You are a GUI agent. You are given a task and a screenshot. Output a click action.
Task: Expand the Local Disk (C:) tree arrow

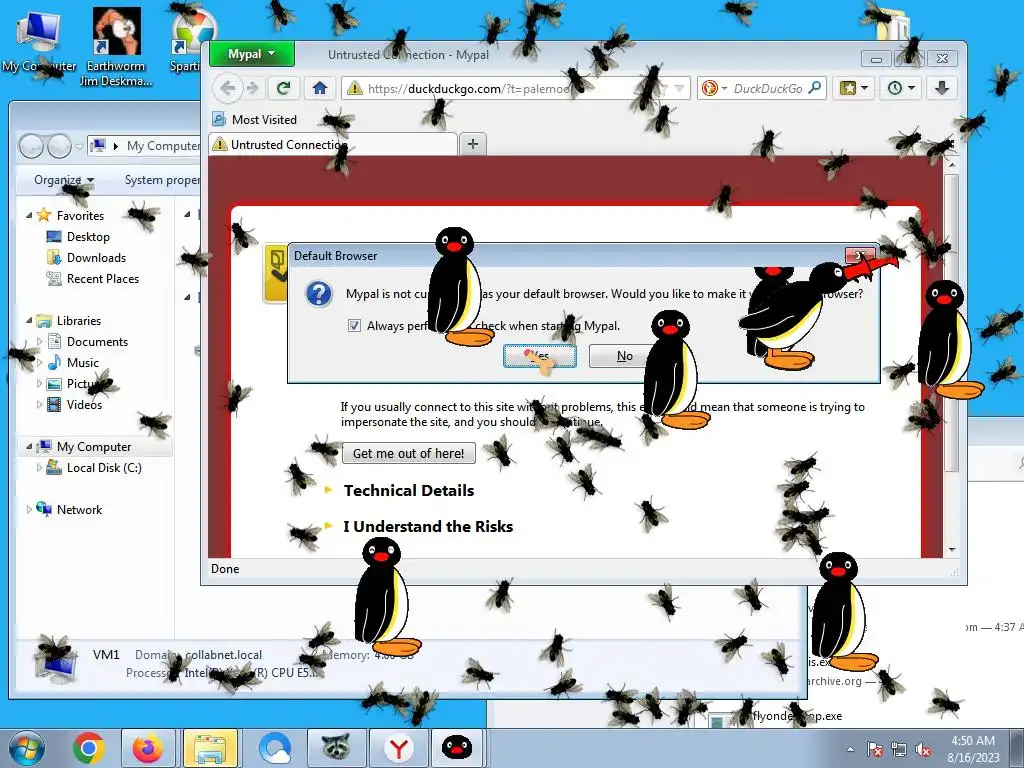coord(39,468)
